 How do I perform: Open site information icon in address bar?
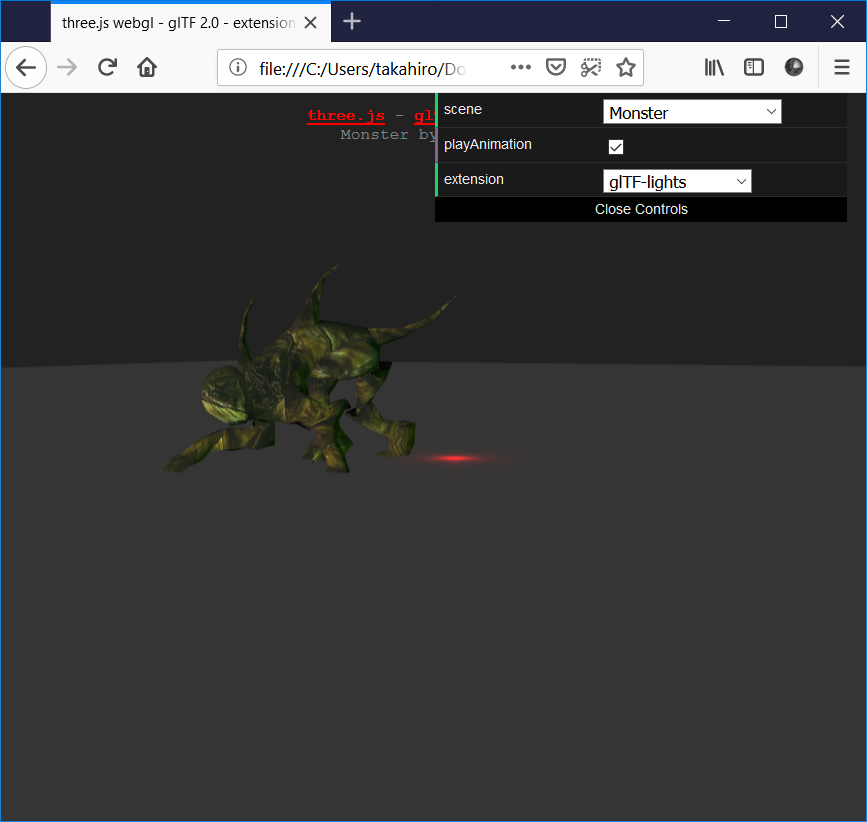(238, 67)
